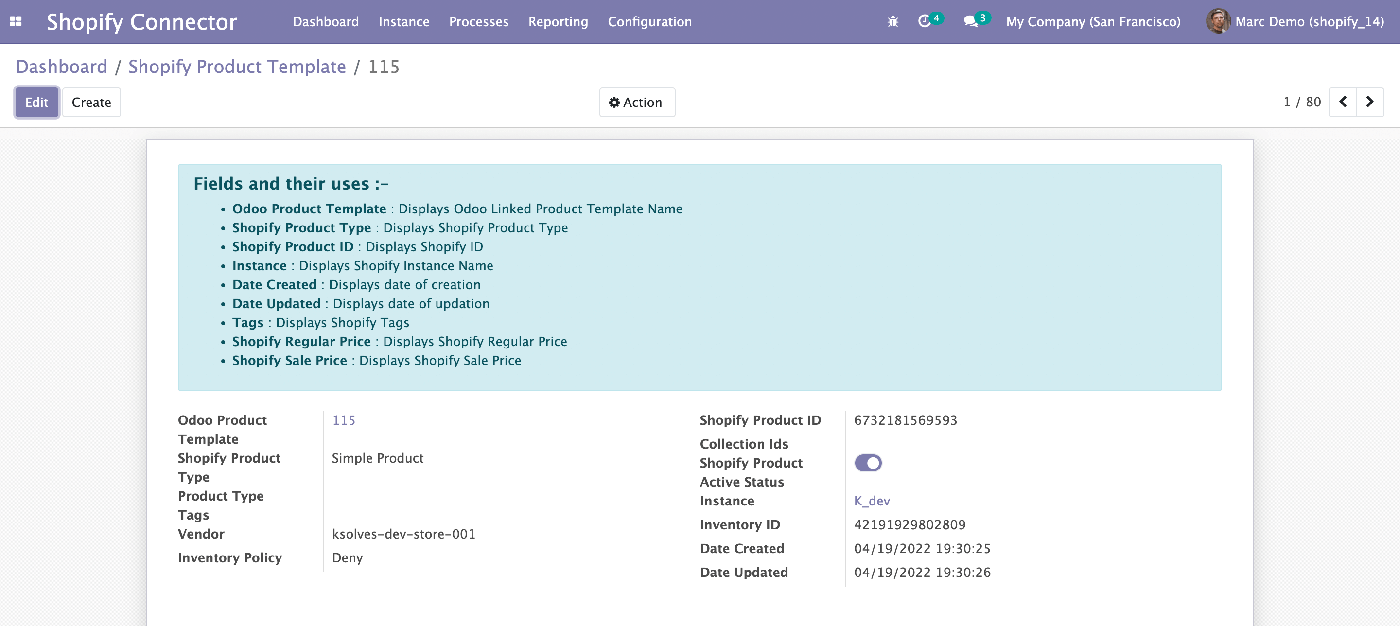Click 'Shopify Regular Price' help line

[x=400, y=341]
